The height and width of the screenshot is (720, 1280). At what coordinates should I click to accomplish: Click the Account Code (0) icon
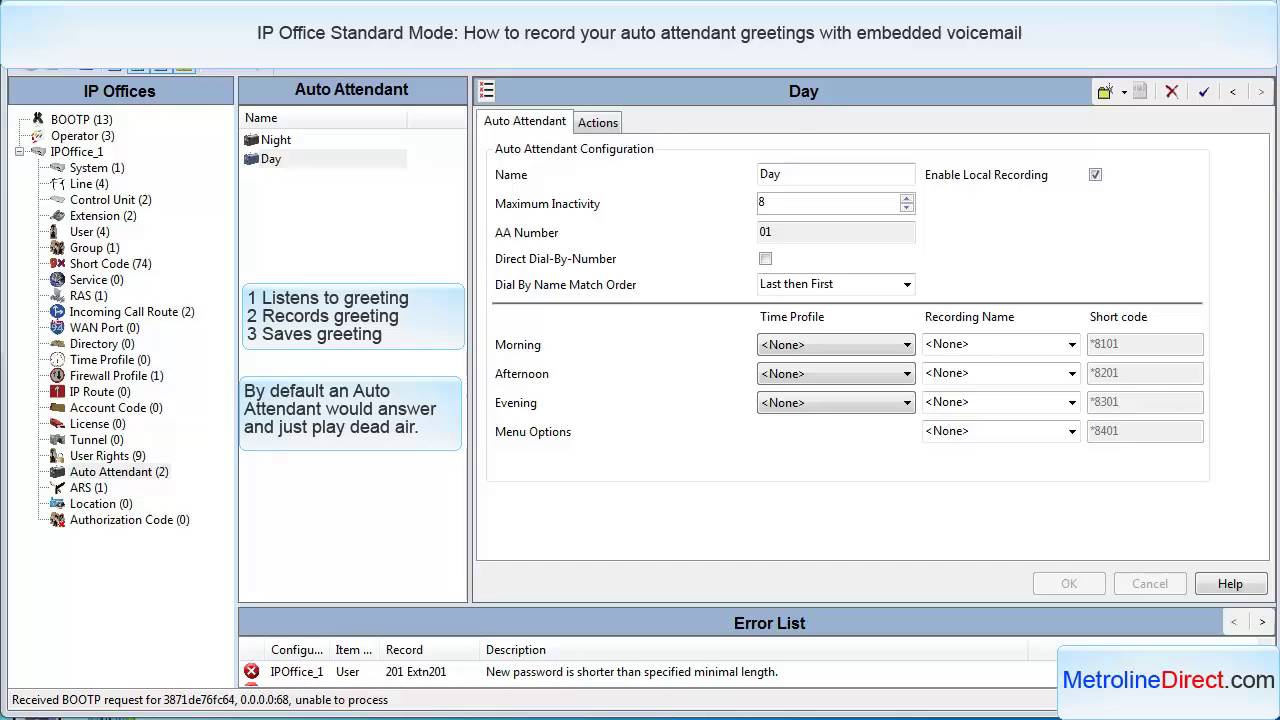(x=58, y=408)
